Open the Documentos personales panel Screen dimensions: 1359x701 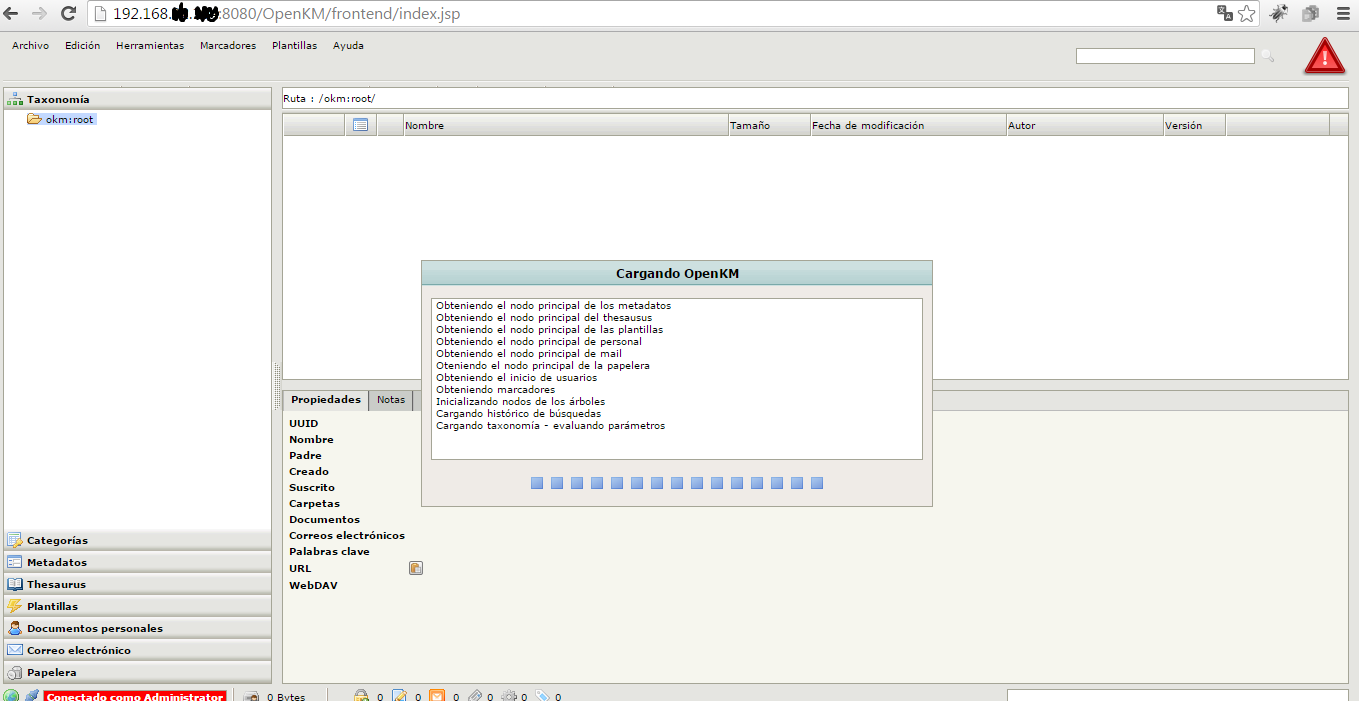click(x=94, y=628)
